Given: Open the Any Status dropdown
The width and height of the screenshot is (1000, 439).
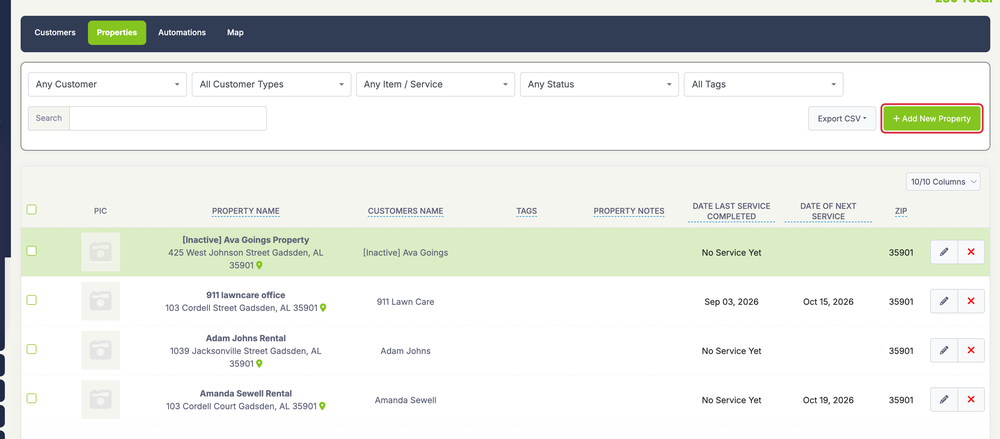Looking at the screenshot, I should click(599, 84).
